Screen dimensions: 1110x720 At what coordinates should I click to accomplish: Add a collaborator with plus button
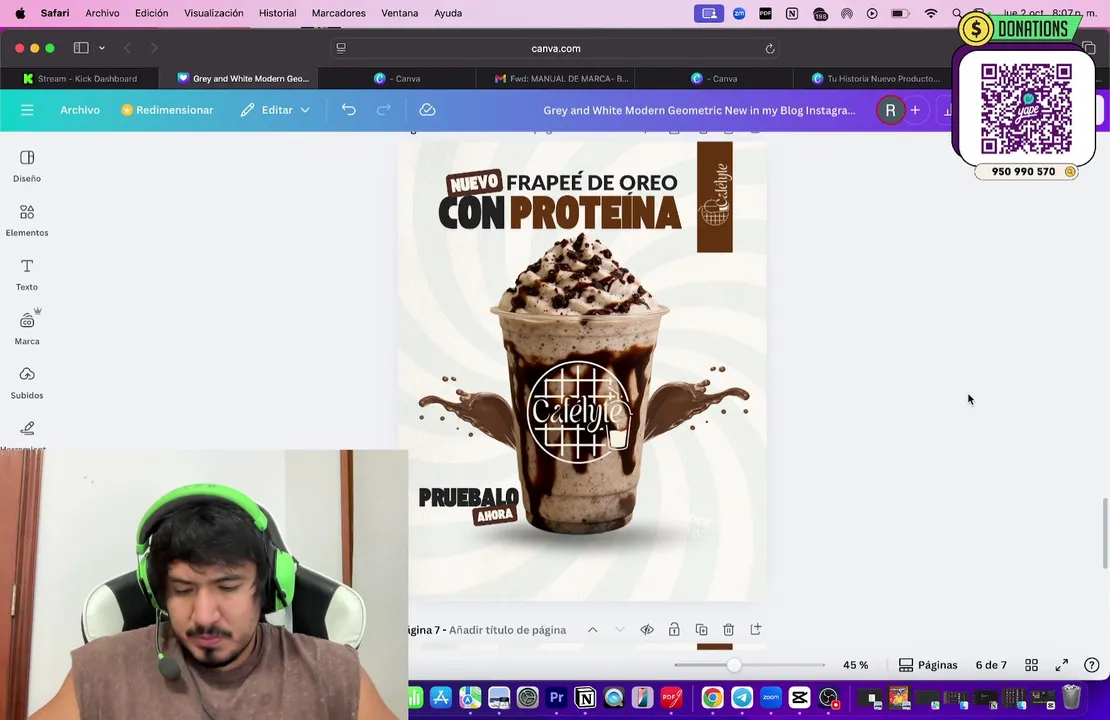tap(915, 110)
